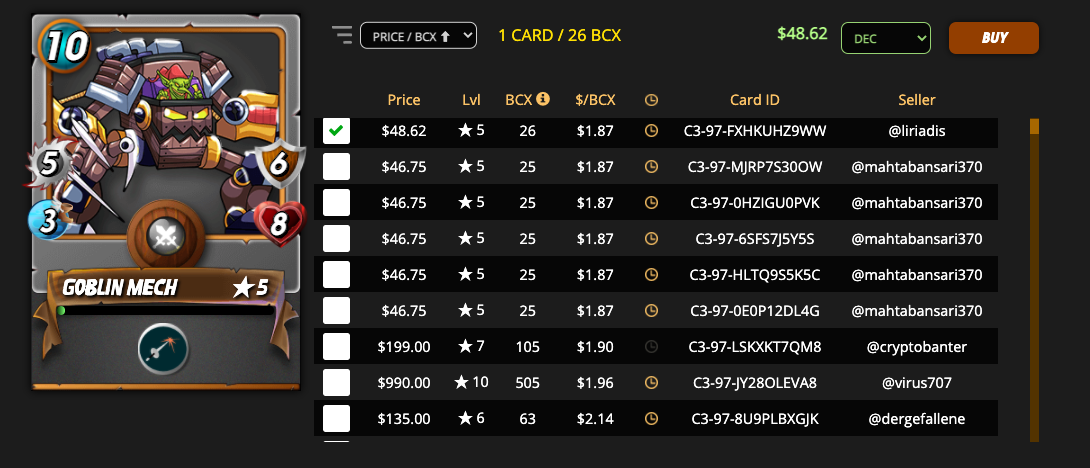Tick the $135.00 @dergefallene listing checkbox

[336, 419]
